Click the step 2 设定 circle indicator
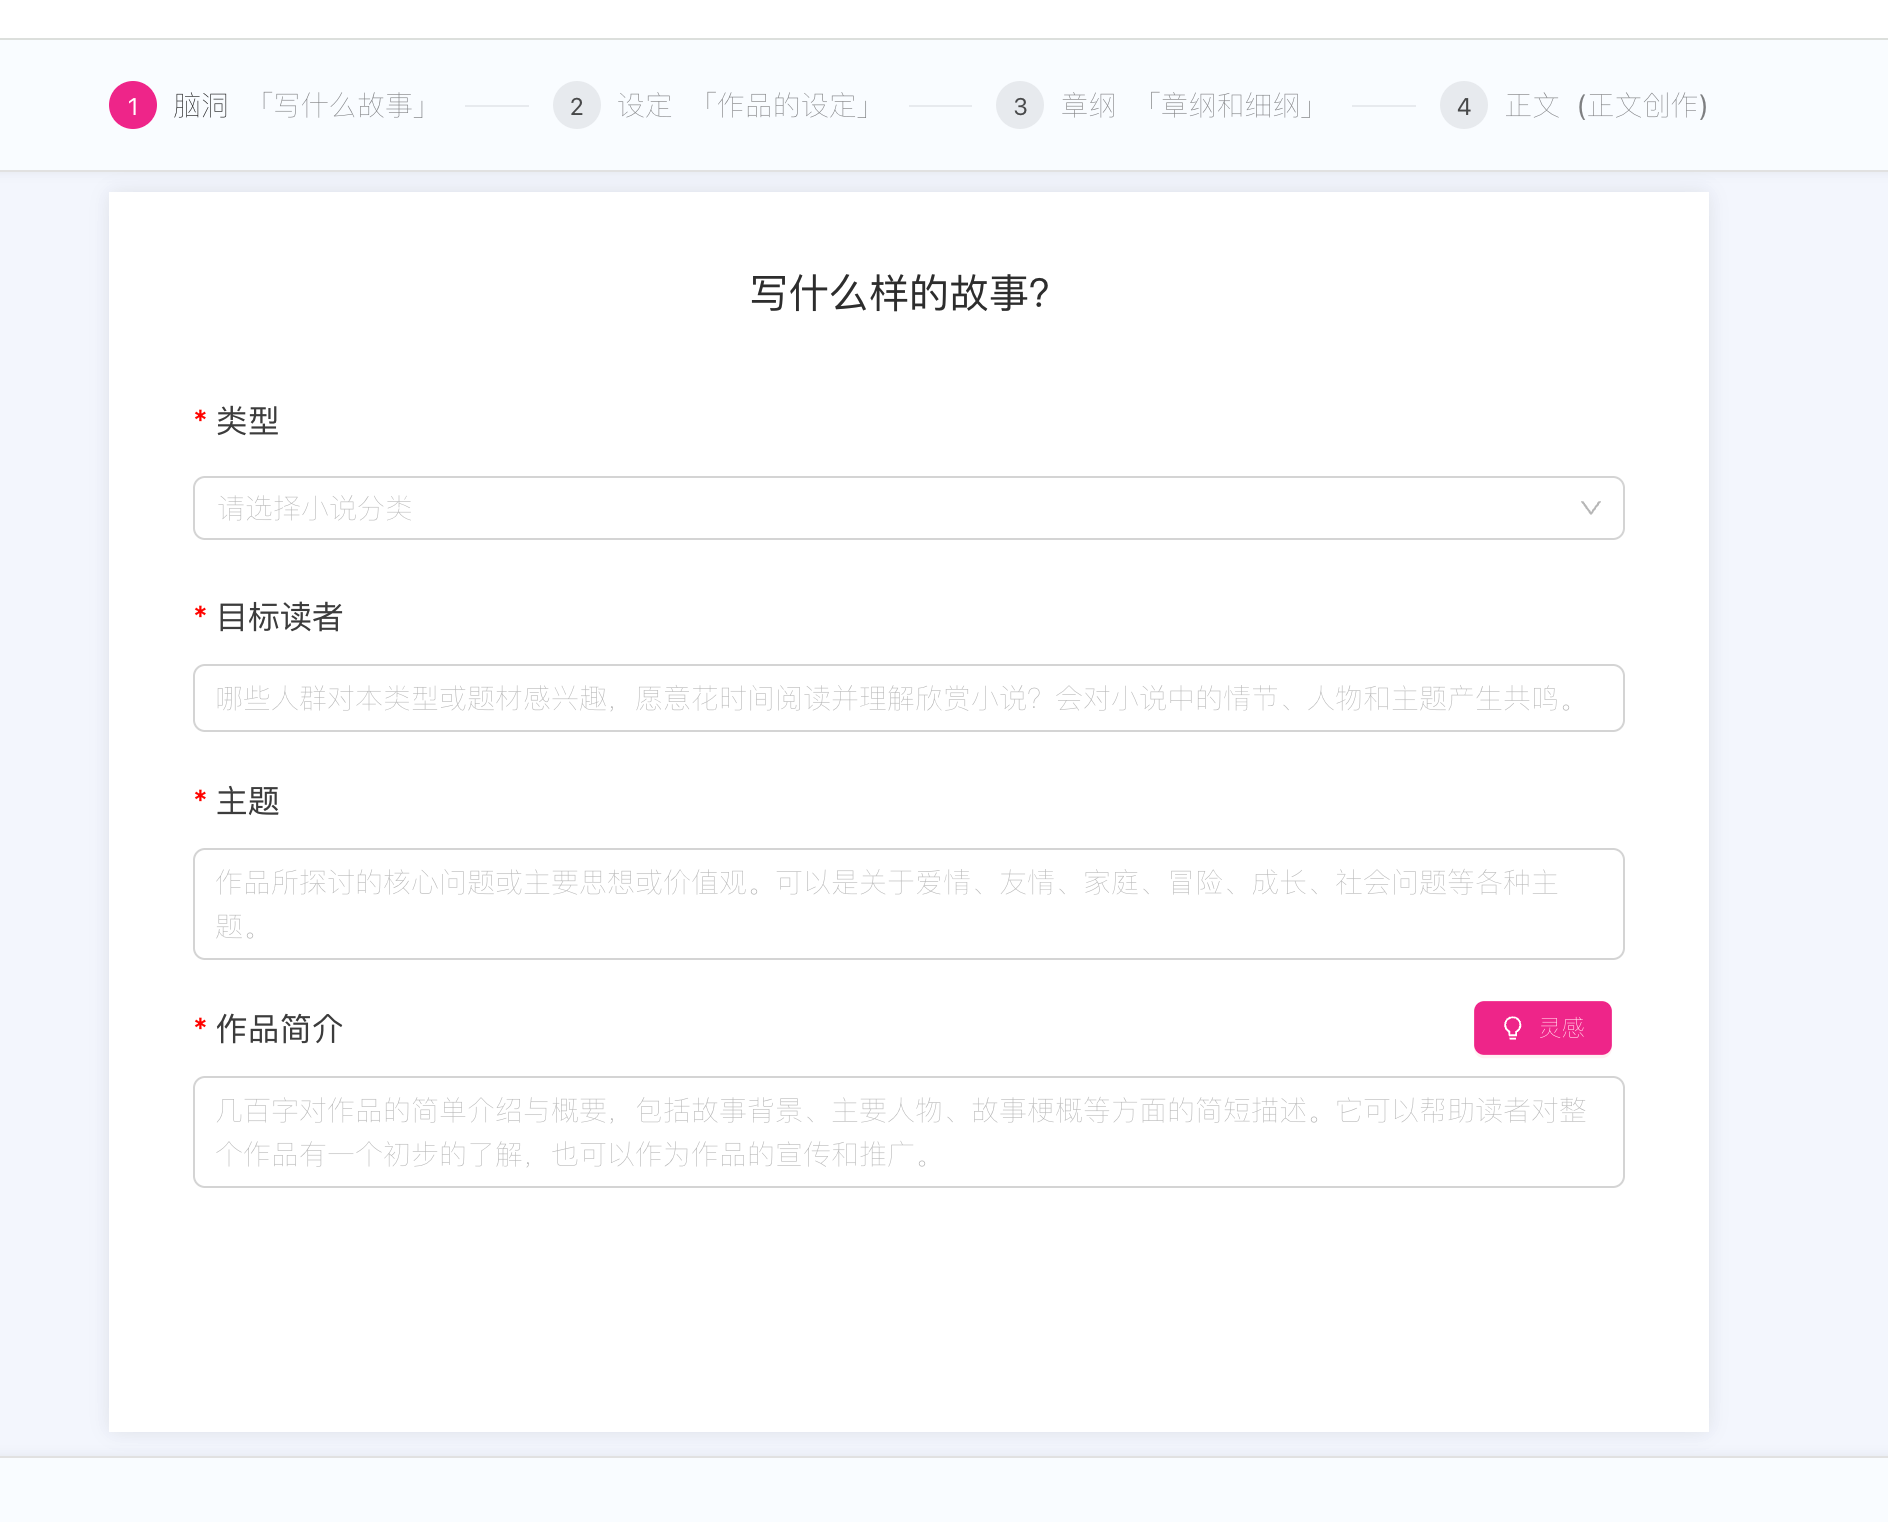This screenshot has width=1888, height=1522. (x=577, y=105)
